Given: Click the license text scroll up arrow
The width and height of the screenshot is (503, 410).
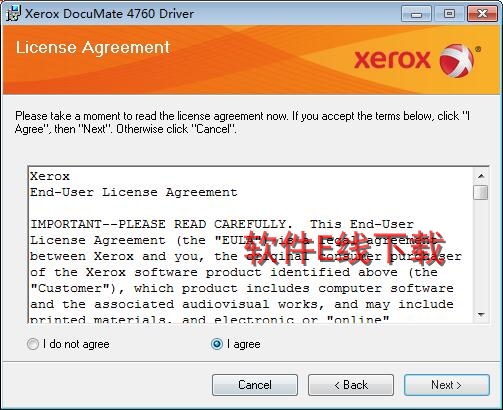Looking at the screenshot, I should (x=481, y=176).
